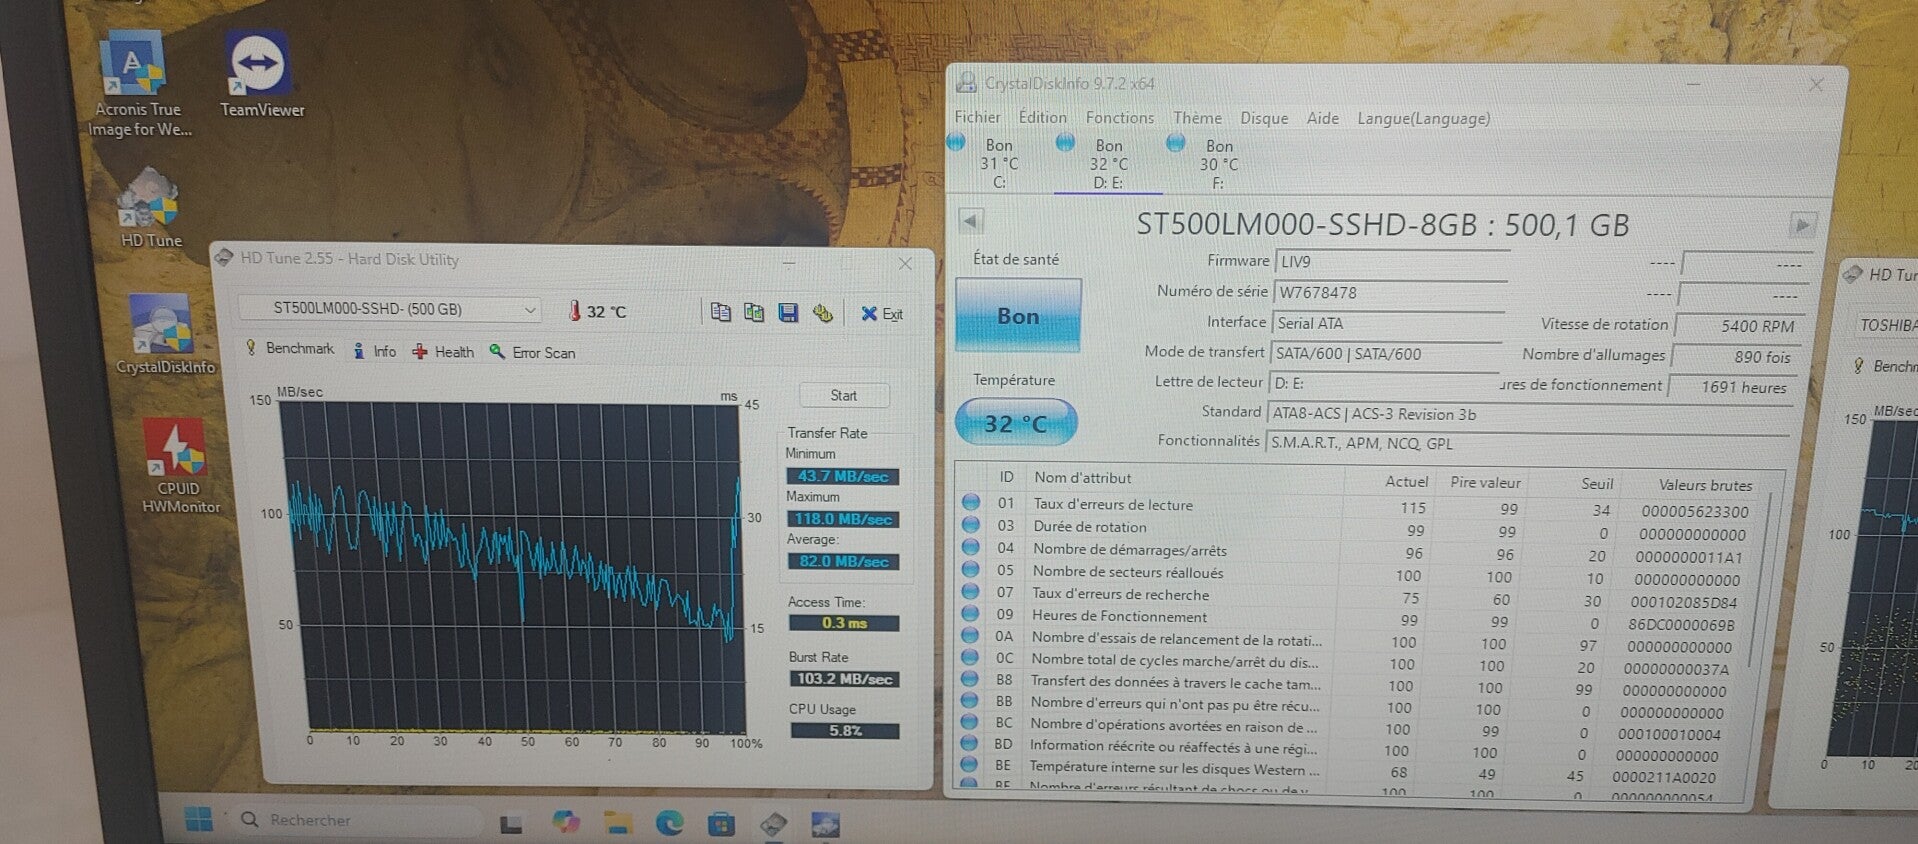Click the Start benchmark button
1918x844 pixels.
[843, 395]
